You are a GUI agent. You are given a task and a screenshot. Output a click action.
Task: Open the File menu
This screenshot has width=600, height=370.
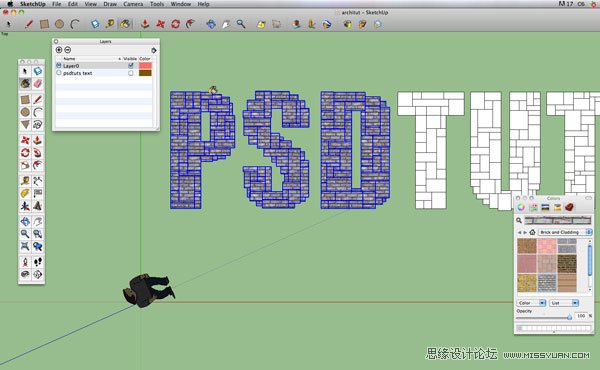(57, 4)
